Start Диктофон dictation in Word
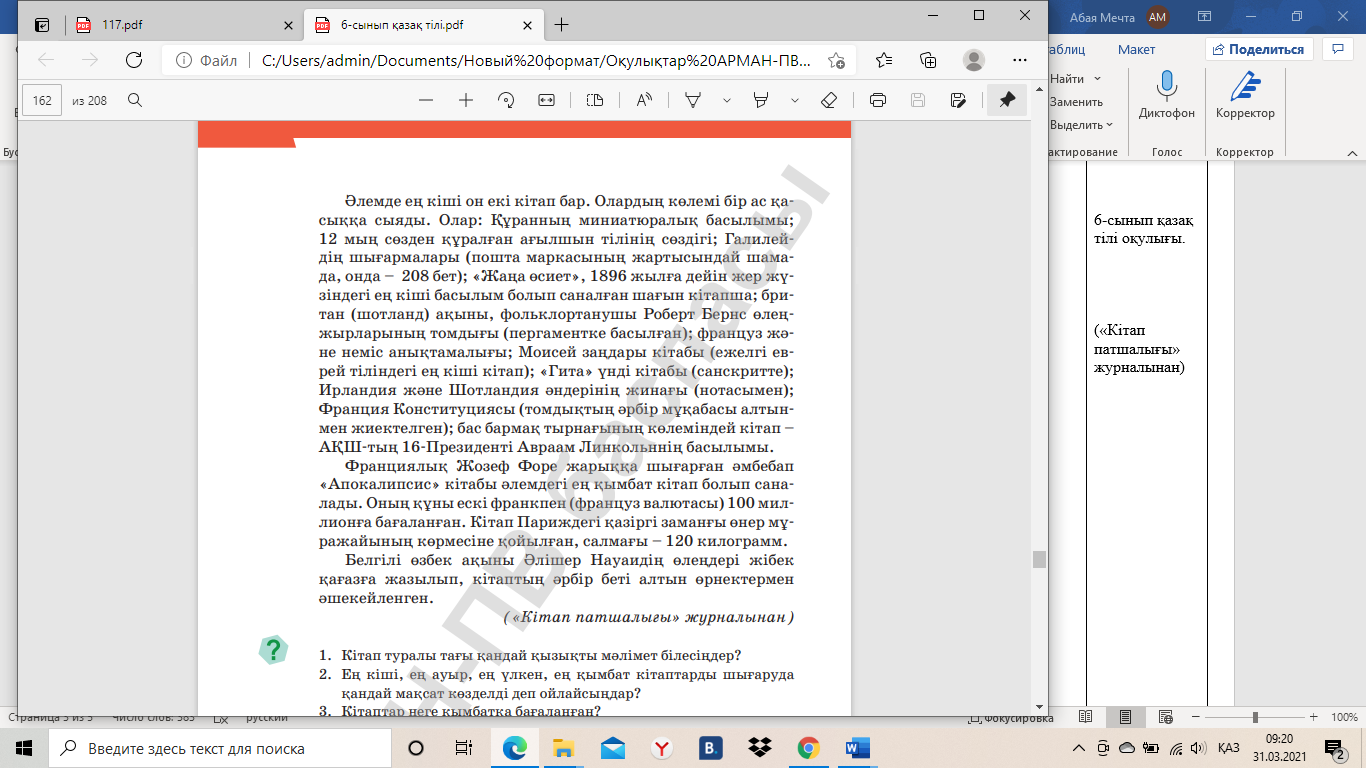The height and width of the screenshot is (768, 1366). pyautogui.click(x=1166, y=96)
